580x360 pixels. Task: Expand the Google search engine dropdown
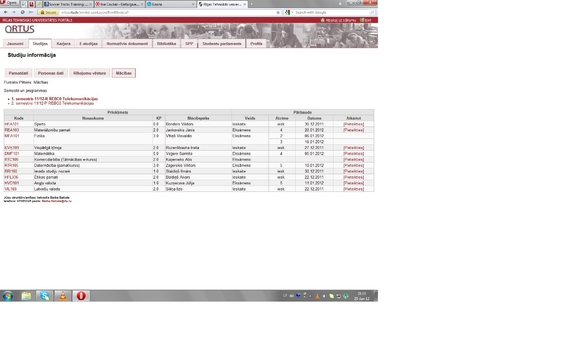(x=289, y=13)
